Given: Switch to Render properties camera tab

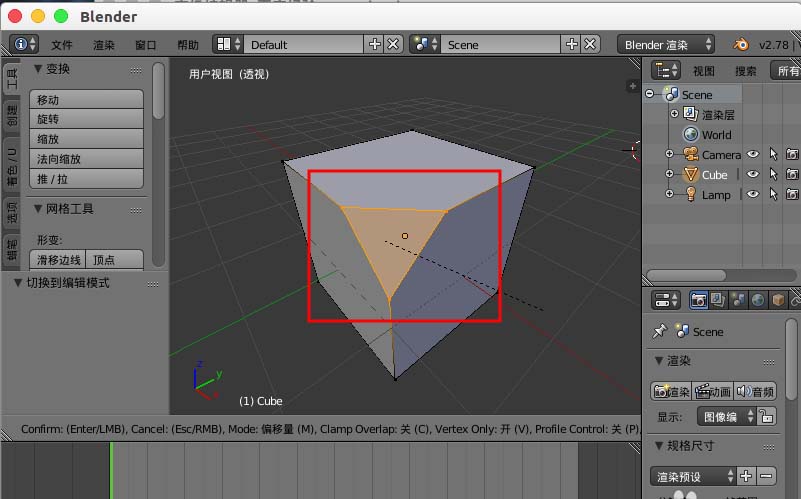Looking at the screenshot, I should [x=698, y=300].
